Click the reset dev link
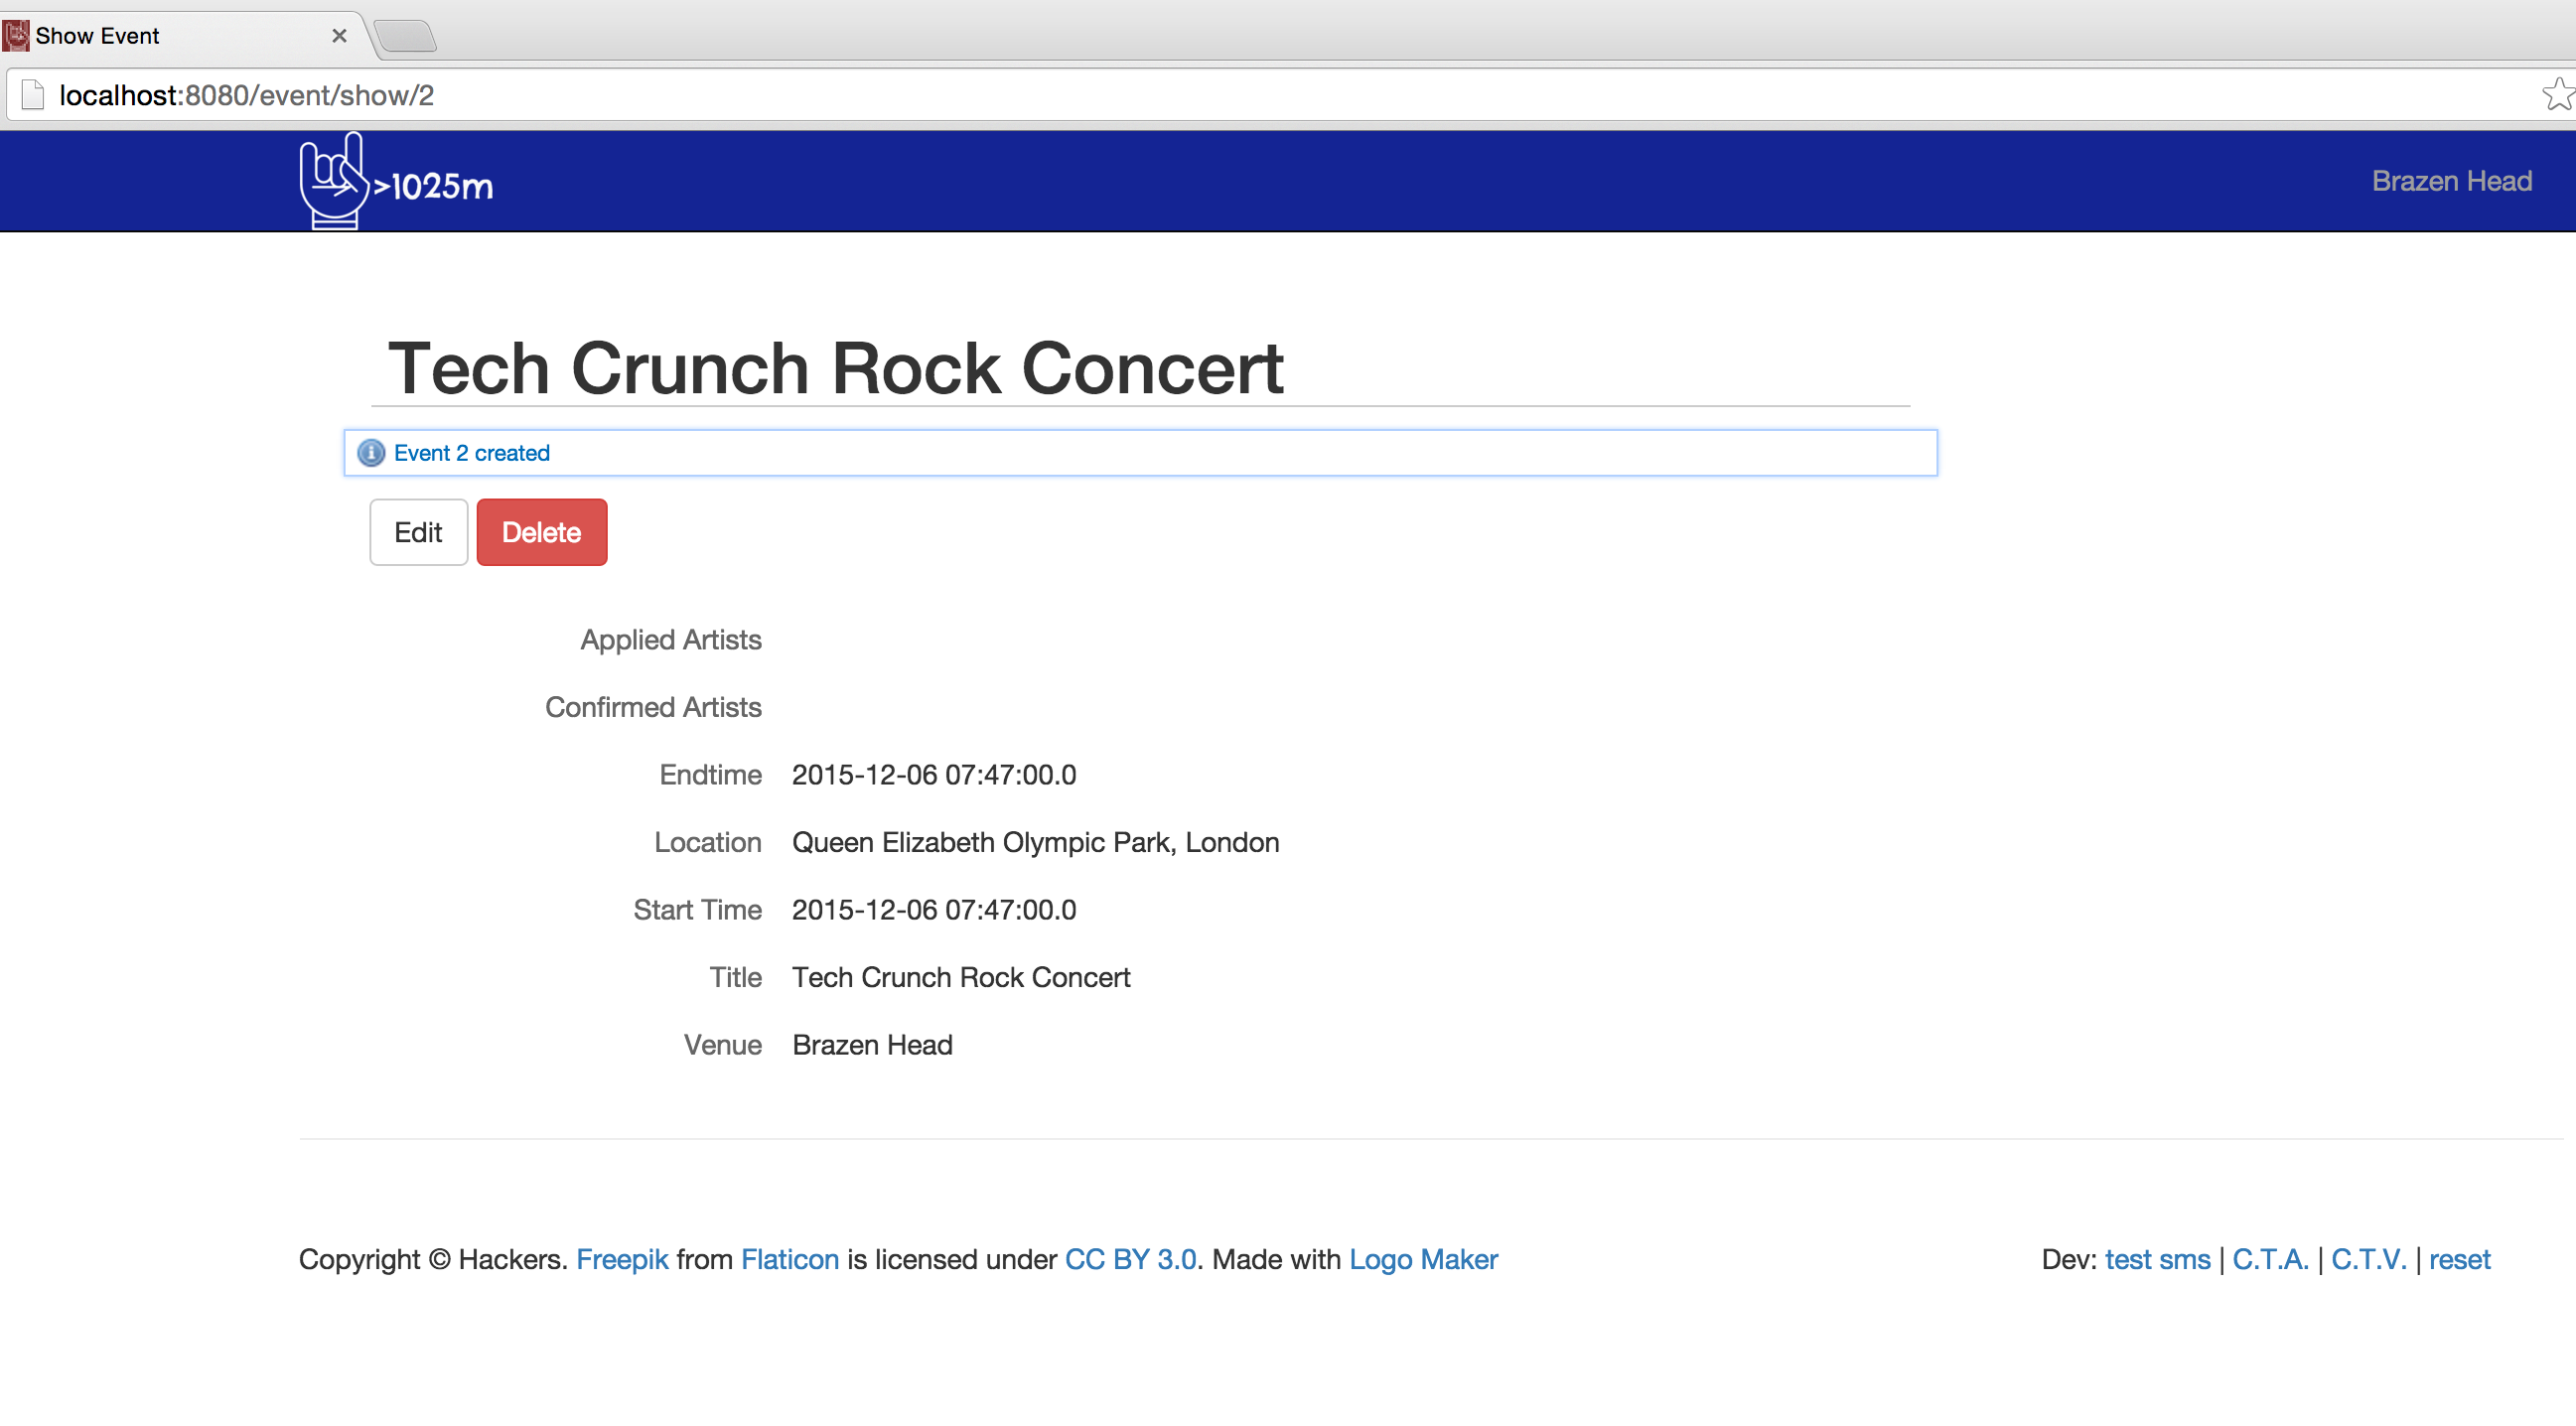Screen dimensions: 2576x1426 pyautogui.click(x=2459, y=1259)
